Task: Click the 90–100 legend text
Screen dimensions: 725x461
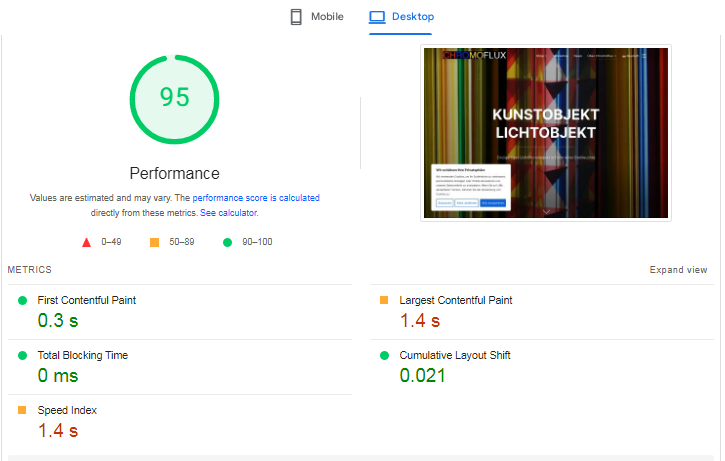Action: click(x=257, y=242)
